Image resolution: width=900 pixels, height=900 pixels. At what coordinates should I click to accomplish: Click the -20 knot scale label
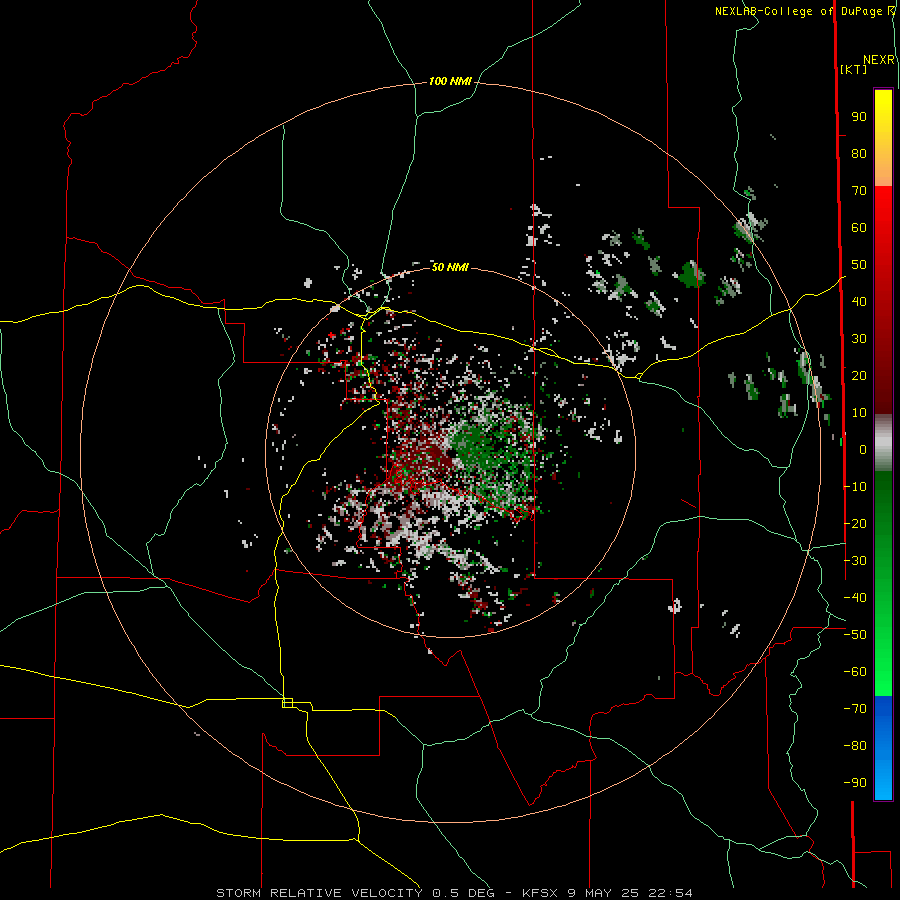855,524
